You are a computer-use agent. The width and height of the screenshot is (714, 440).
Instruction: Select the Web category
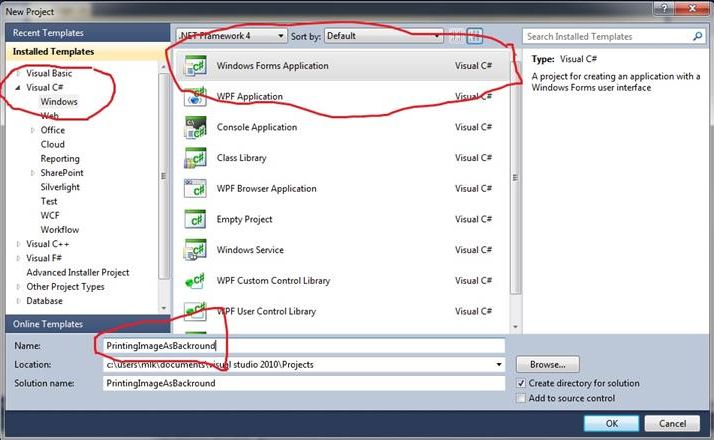point(50,116)
